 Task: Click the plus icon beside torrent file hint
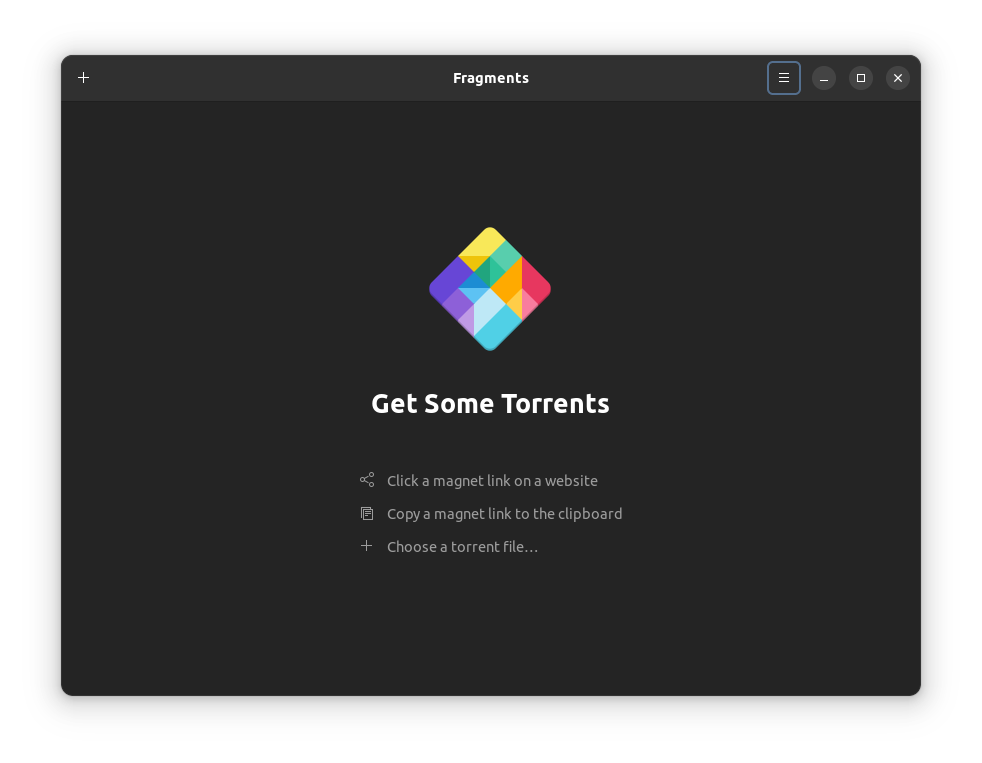point(366,546)
